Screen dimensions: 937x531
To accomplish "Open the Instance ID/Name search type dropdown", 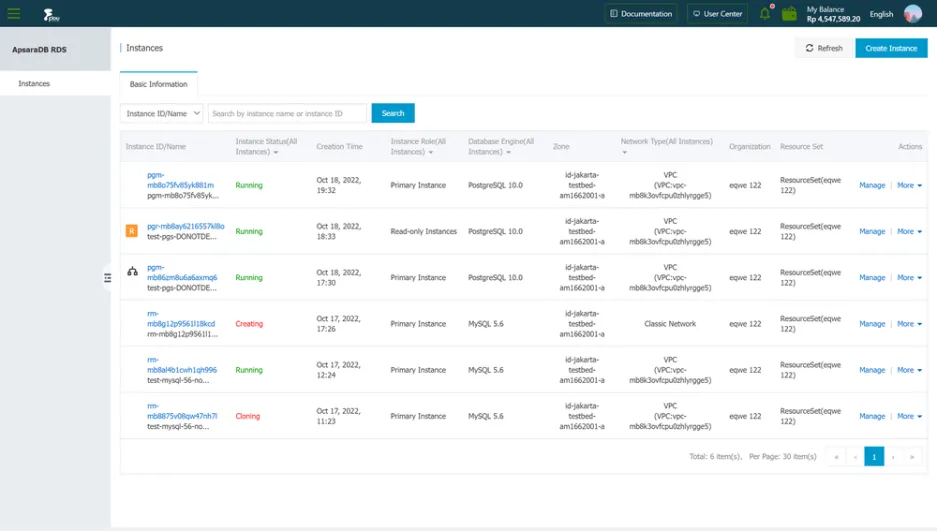I will [x=162, y=114].
